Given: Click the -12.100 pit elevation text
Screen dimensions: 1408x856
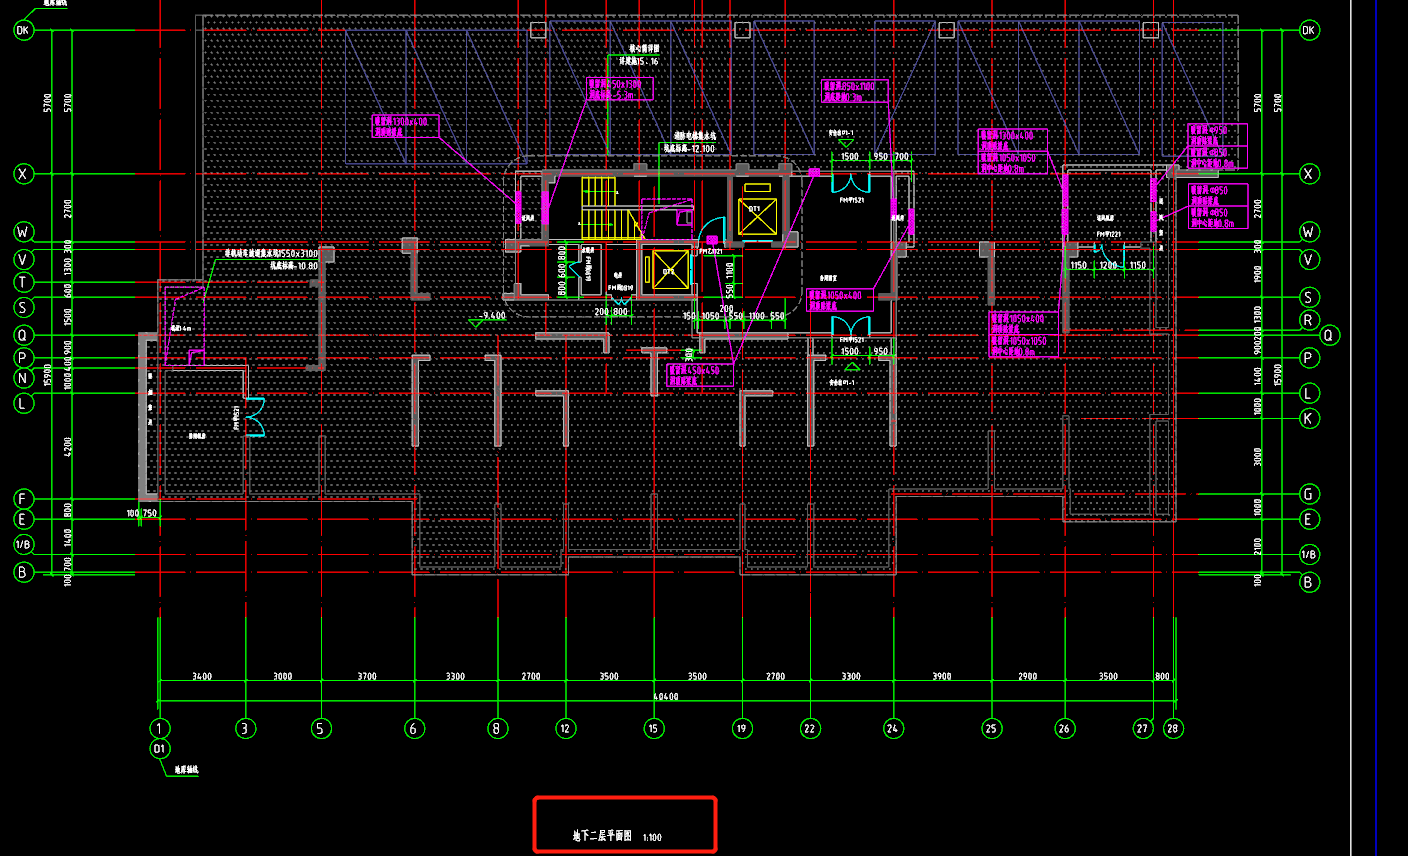Looking at the screenshot, I should click(689, 149).
